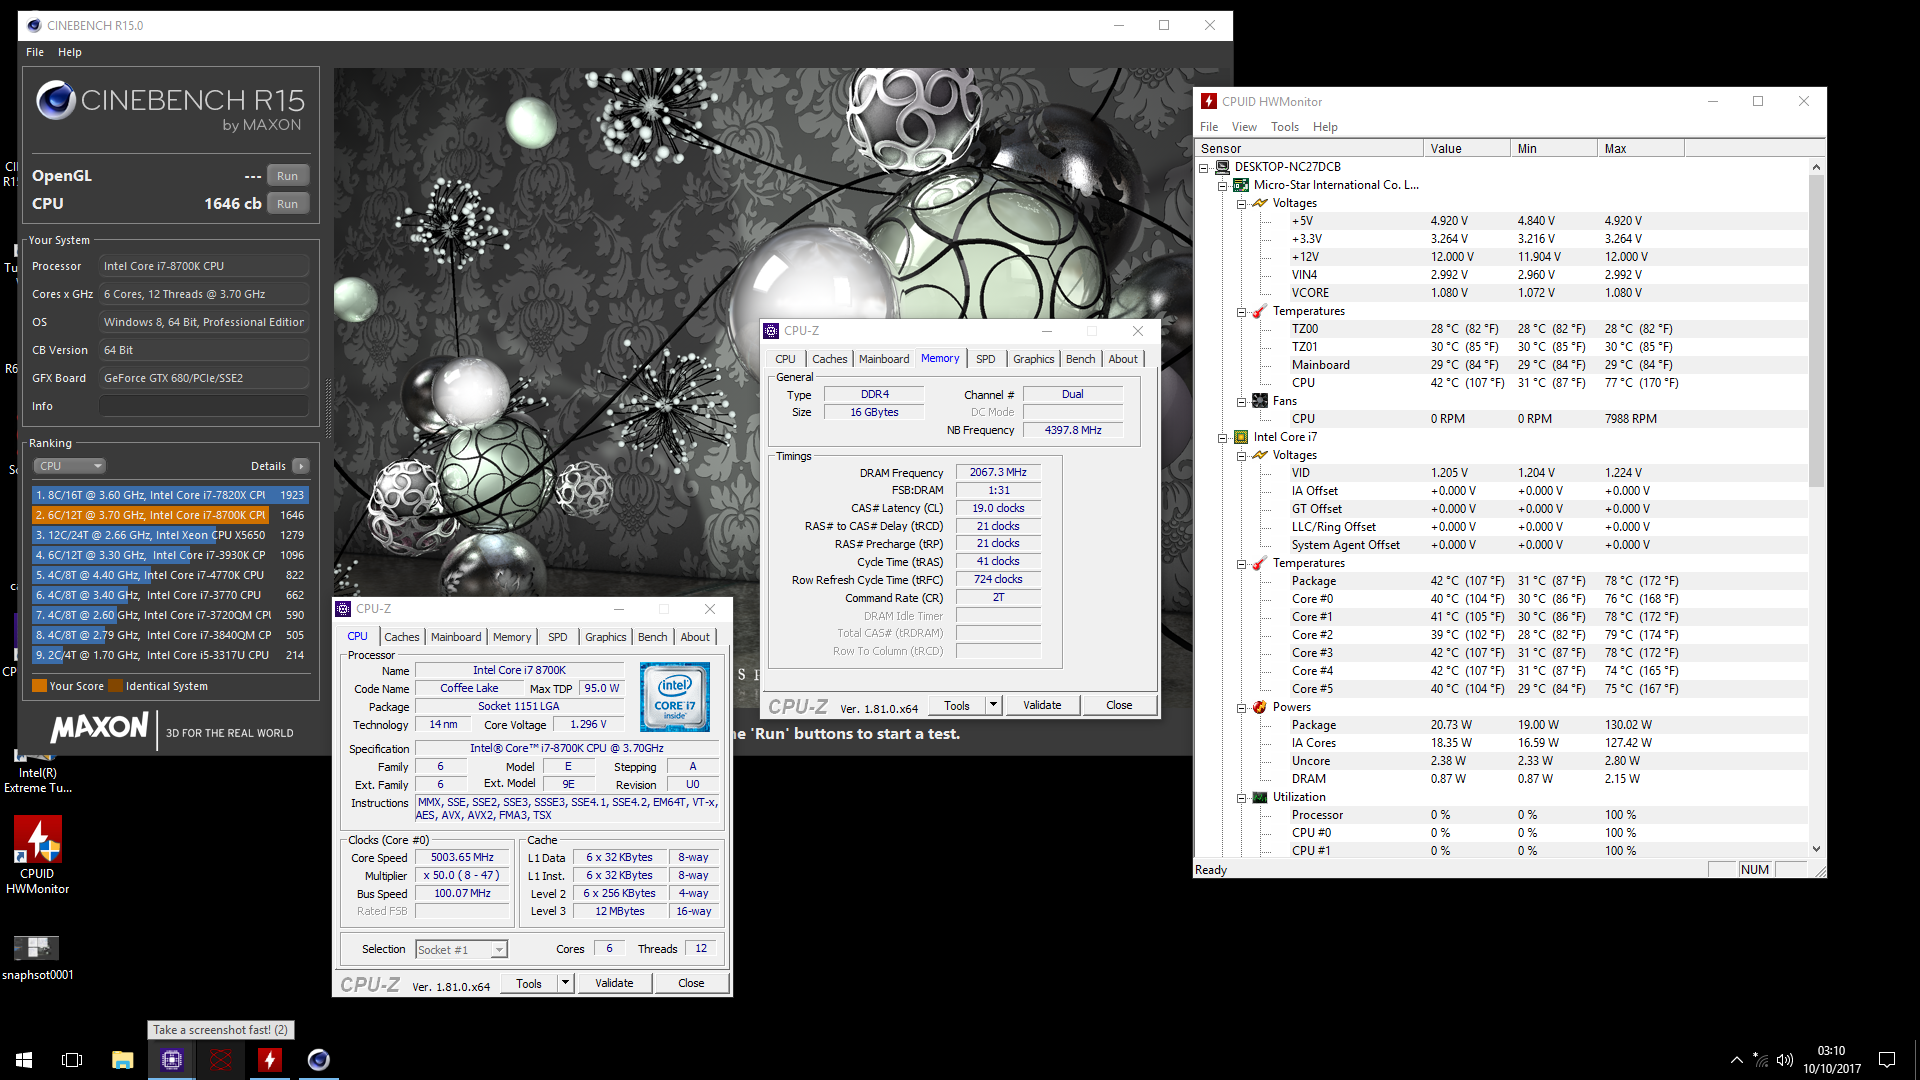
Task: Open CPUID HWMonitor desktop shortcut
Action: 37,855
